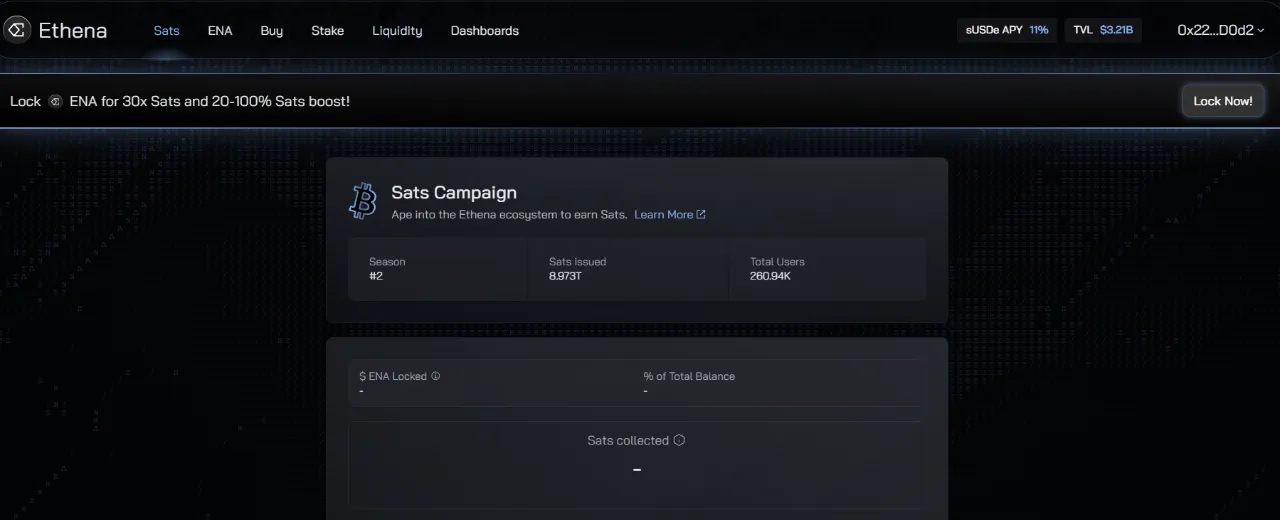This screenshot has width=1280, height=520.
Task: Click the Total Users 260.94K stat
Action: tap(827, 269)
